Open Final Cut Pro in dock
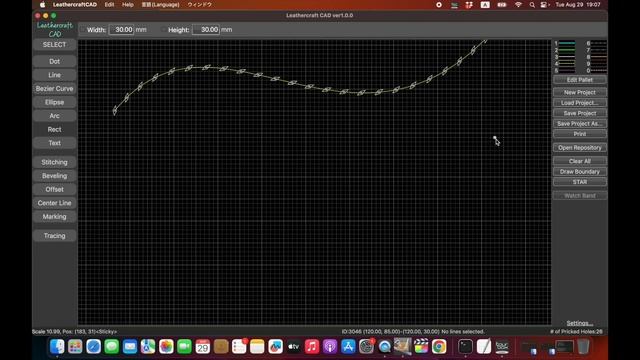Image resolution: width=640 pixels, height=360 pixels. 421,347
